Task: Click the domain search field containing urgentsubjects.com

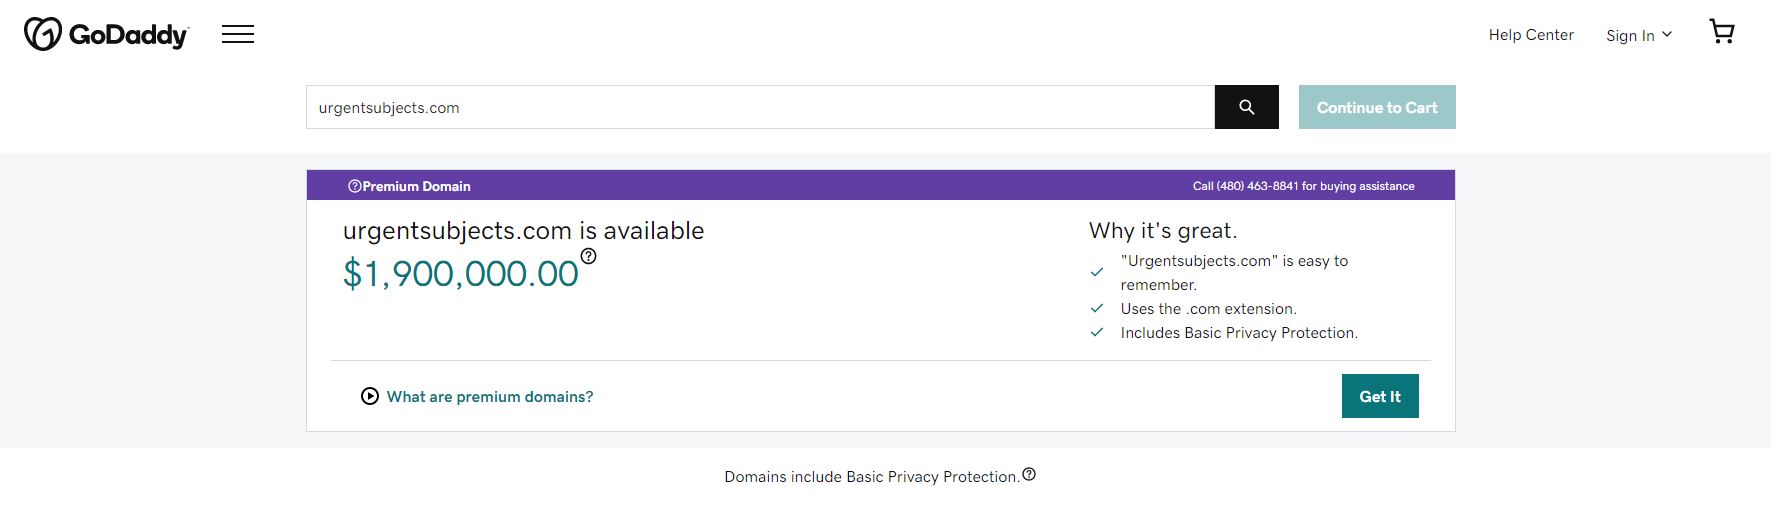Action: 760,107
